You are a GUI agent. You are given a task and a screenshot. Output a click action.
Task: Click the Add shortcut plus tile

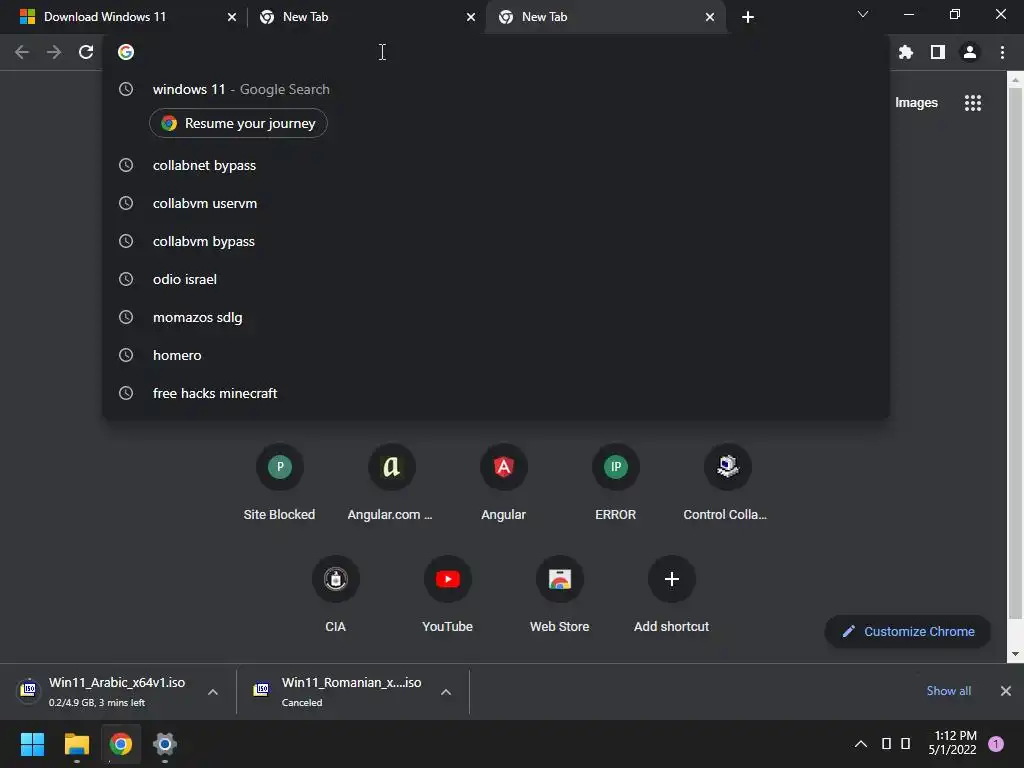(671, 594)
